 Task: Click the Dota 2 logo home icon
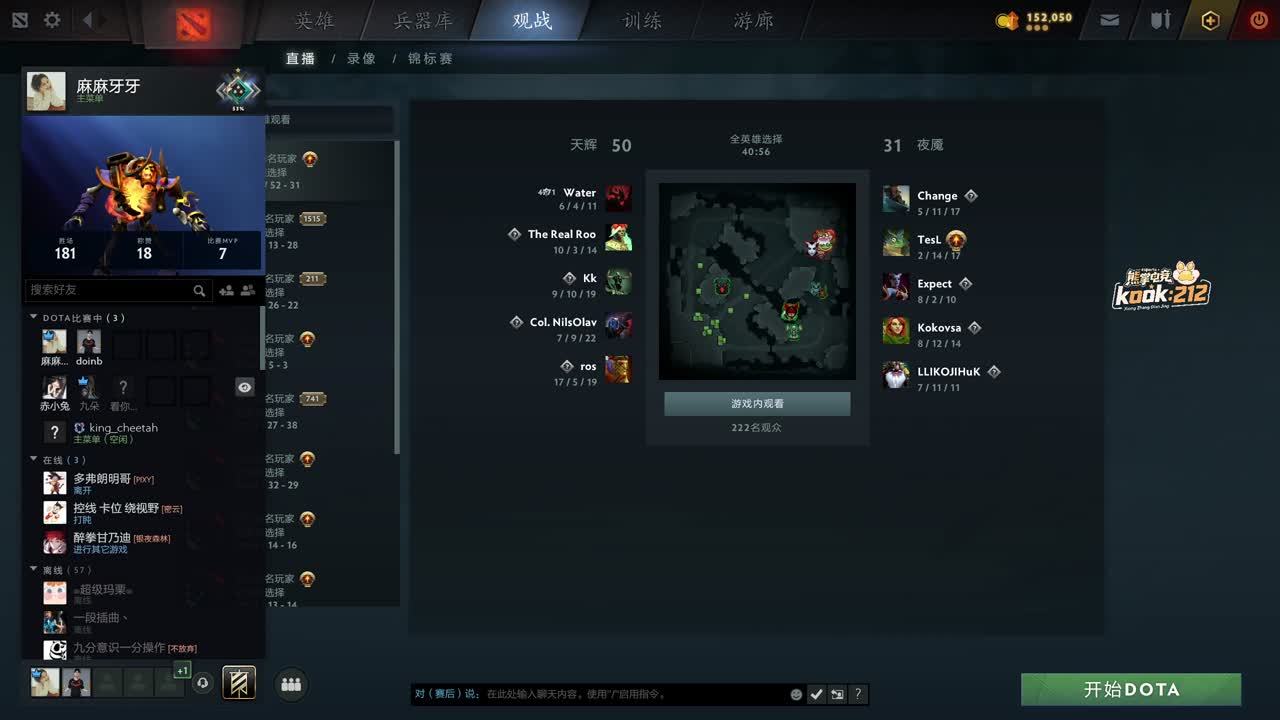click(194, 23)
